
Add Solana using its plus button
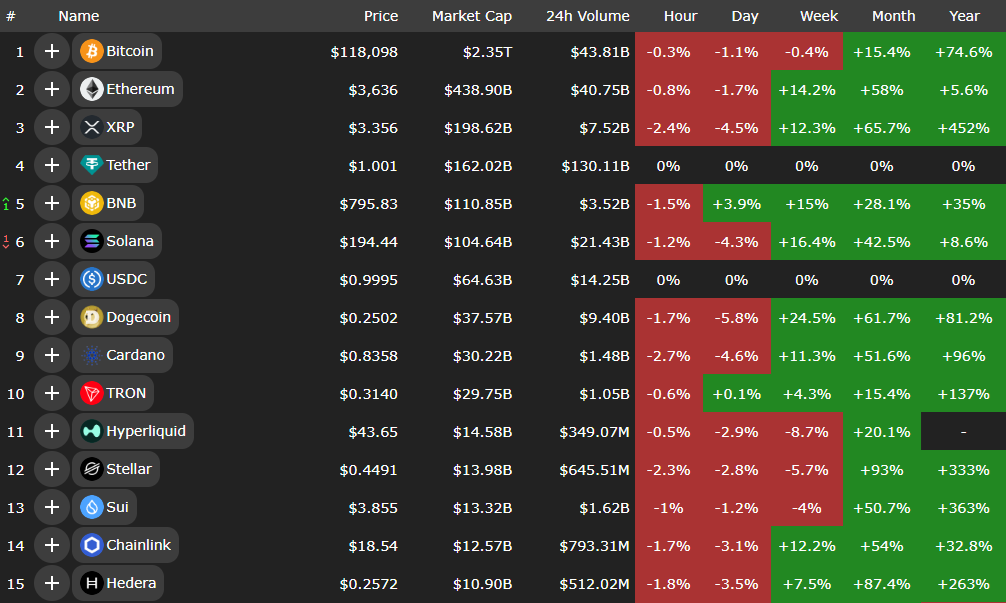pyautogui.click(x=51, y=241)
